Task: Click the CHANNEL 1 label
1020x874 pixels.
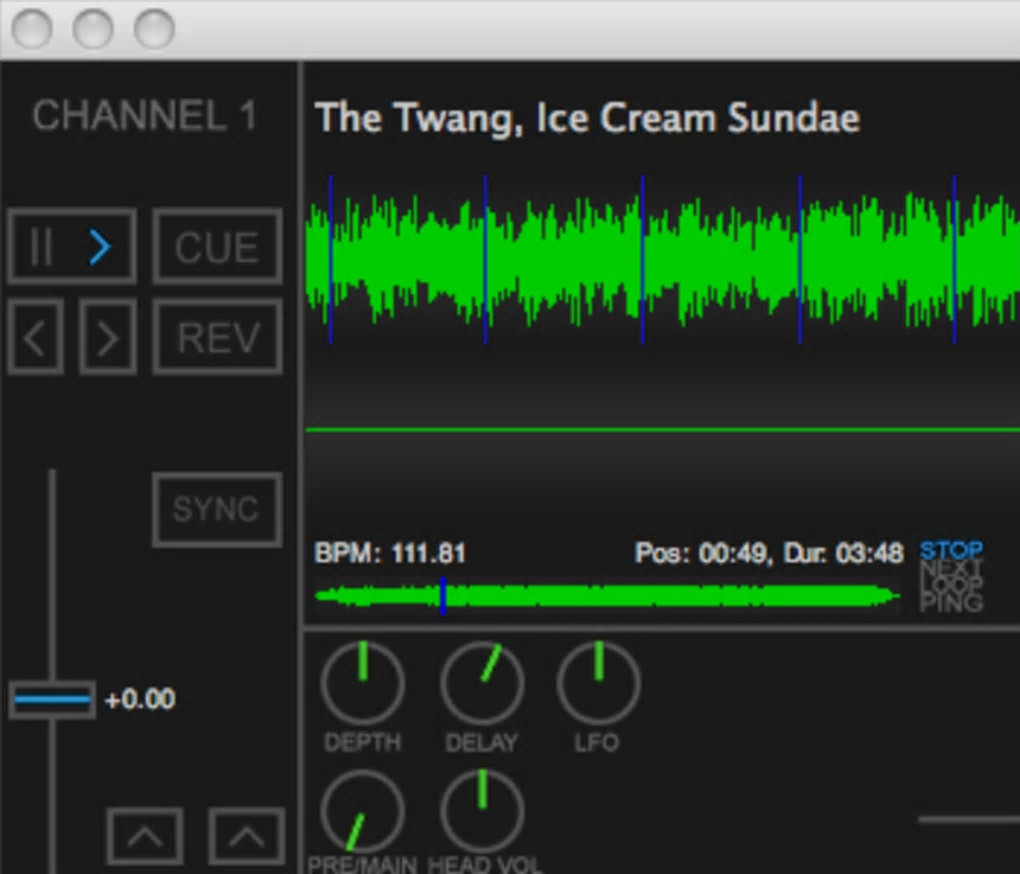Action: click(144, 116)
